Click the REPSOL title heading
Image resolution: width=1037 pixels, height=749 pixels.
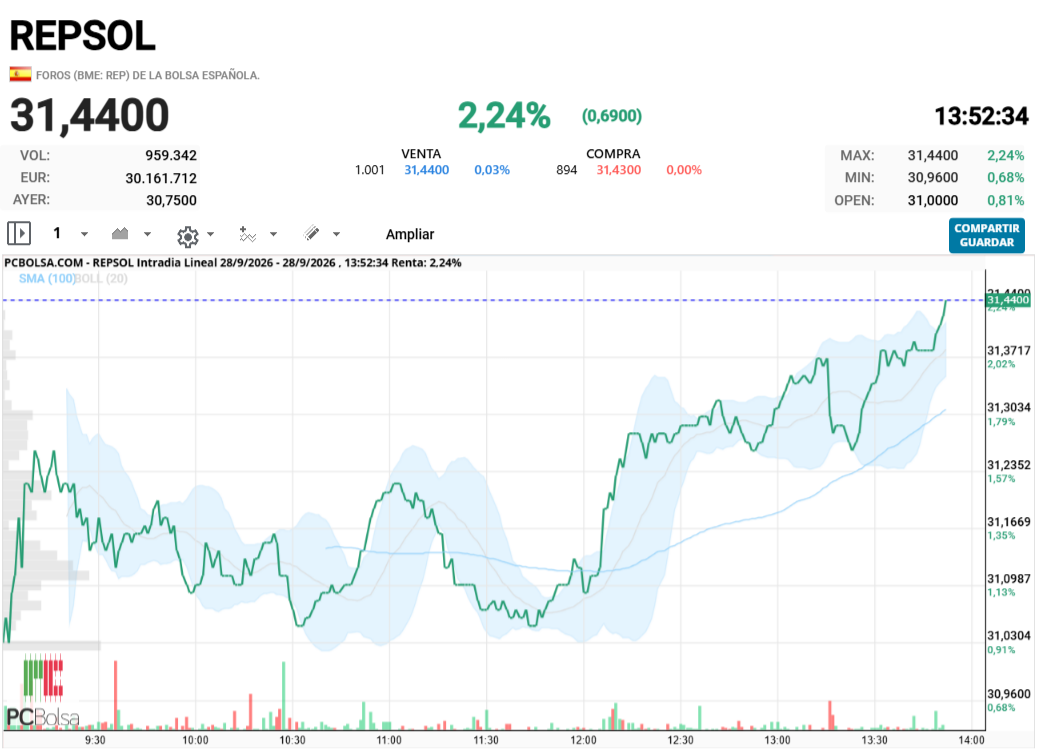pyautogui.click(x=83, y=36)
